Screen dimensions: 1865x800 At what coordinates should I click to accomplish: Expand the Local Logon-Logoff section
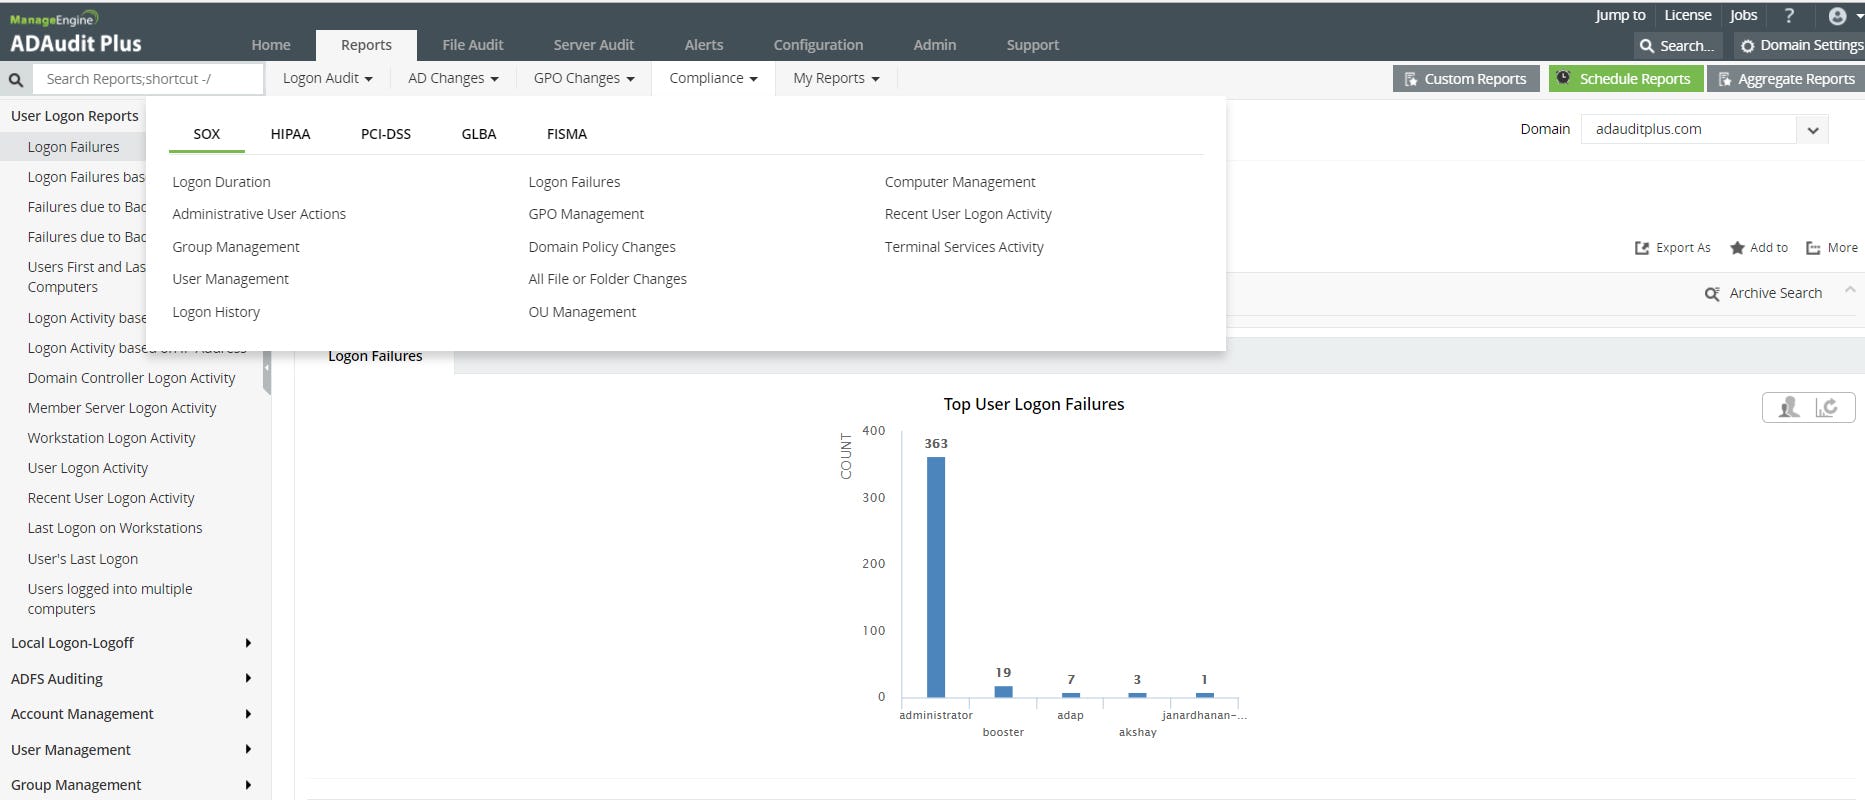coord(130,643)
